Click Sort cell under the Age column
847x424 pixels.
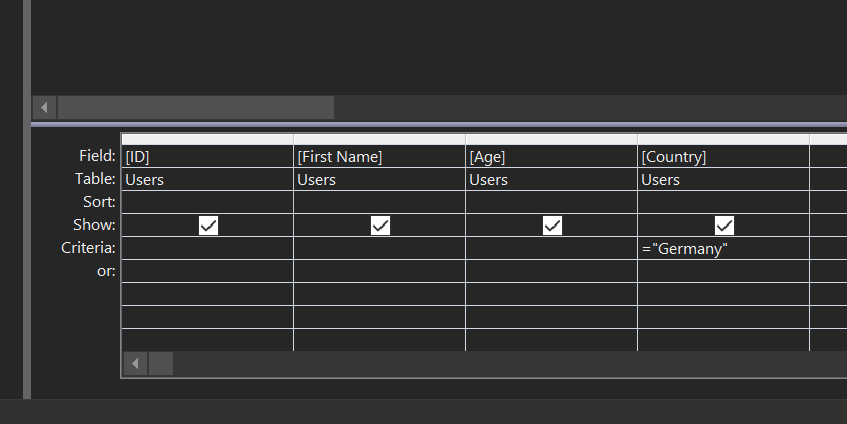[x=551, y=203]
